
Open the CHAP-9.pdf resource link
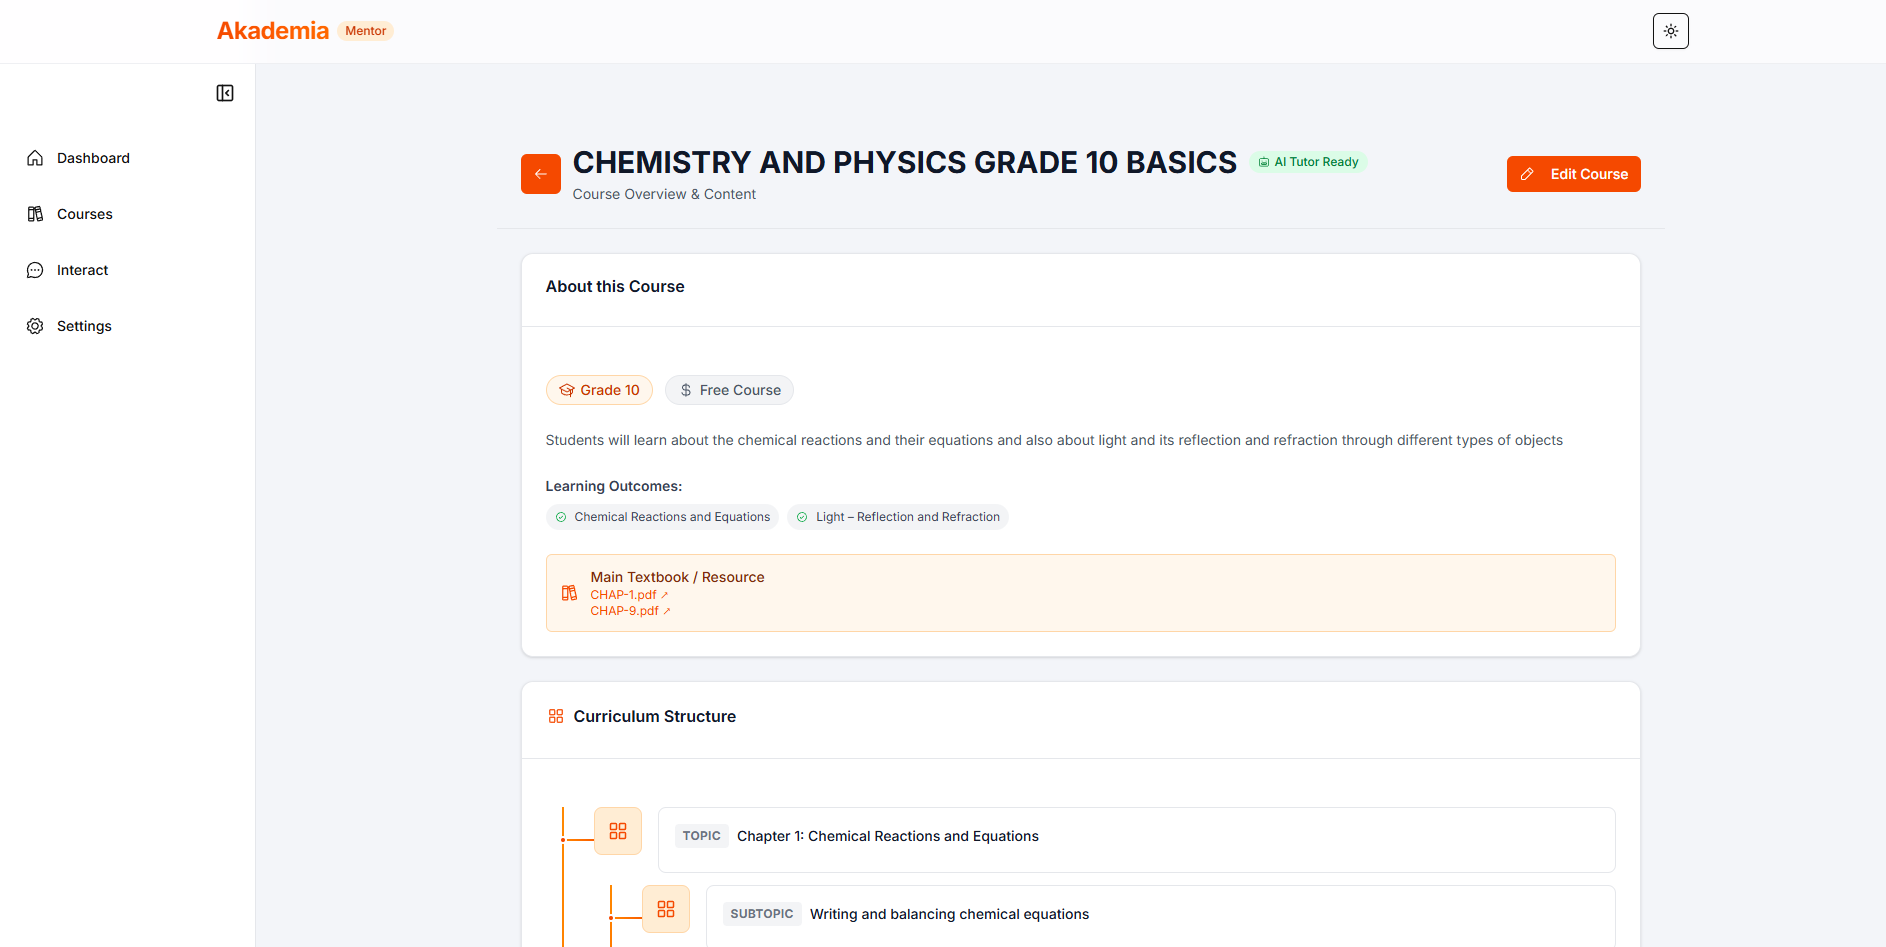(x=625, y=611)
